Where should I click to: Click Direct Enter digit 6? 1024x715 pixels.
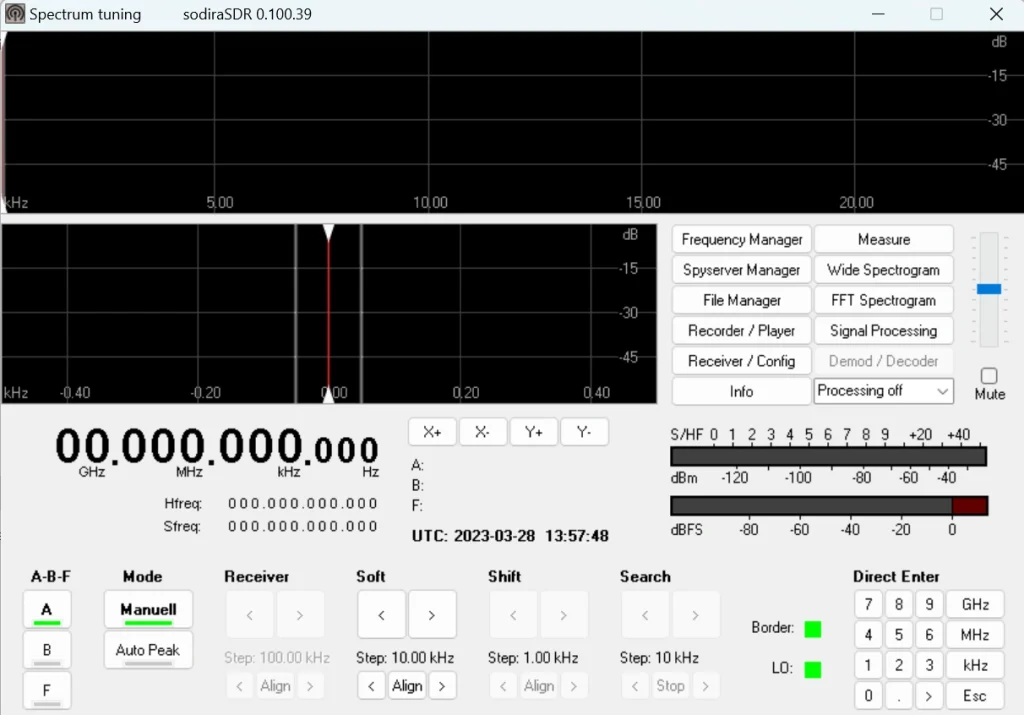click(929, 635)
